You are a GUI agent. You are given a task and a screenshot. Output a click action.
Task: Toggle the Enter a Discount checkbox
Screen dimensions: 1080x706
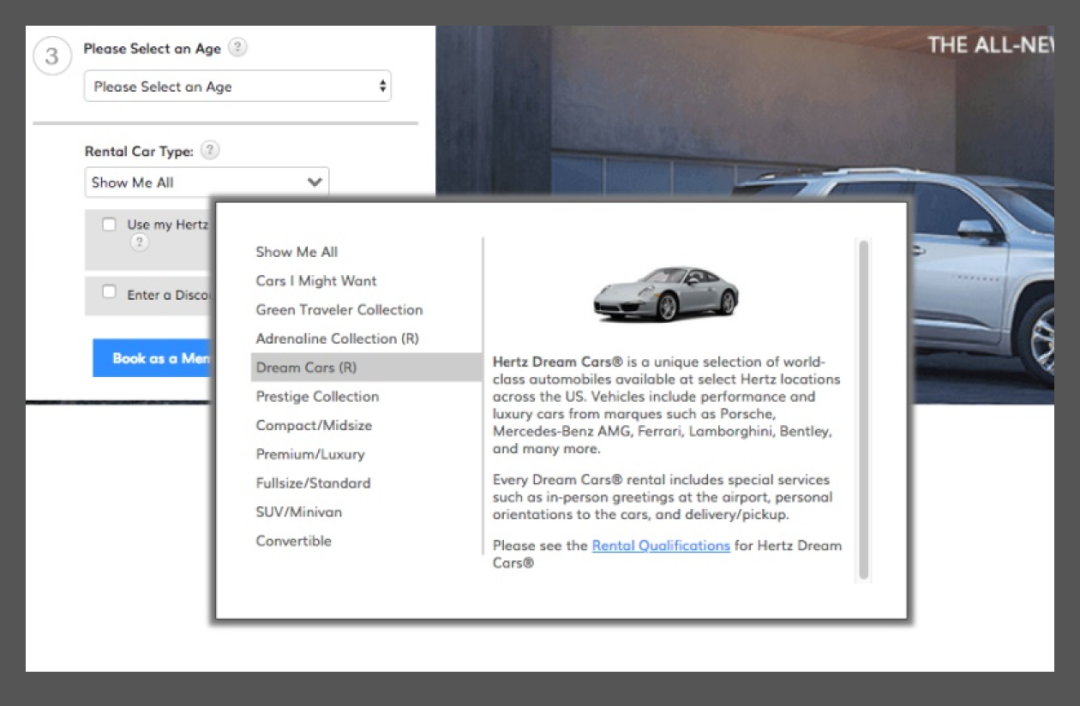[109, 291]
